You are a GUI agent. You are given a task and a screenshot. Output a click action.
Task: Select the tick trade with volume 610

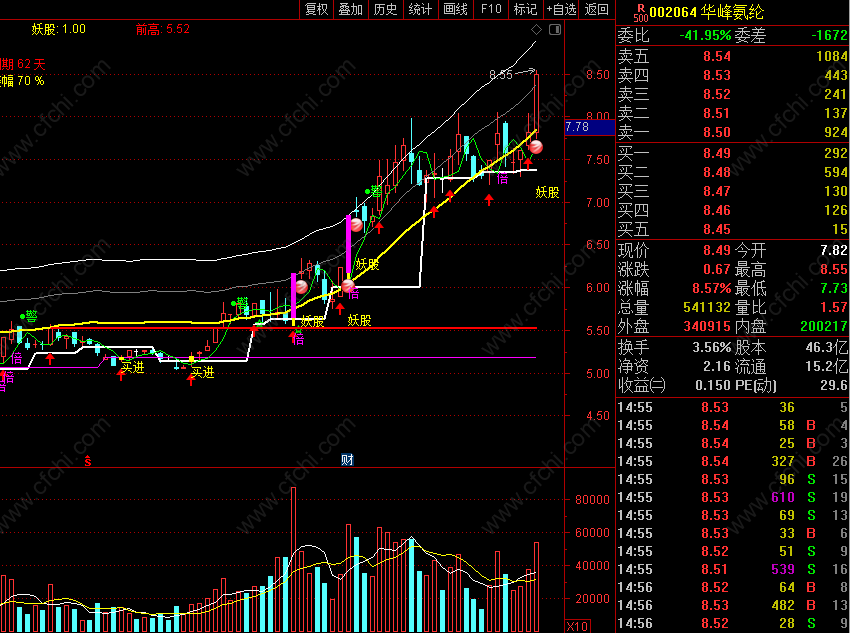point(732,497)
